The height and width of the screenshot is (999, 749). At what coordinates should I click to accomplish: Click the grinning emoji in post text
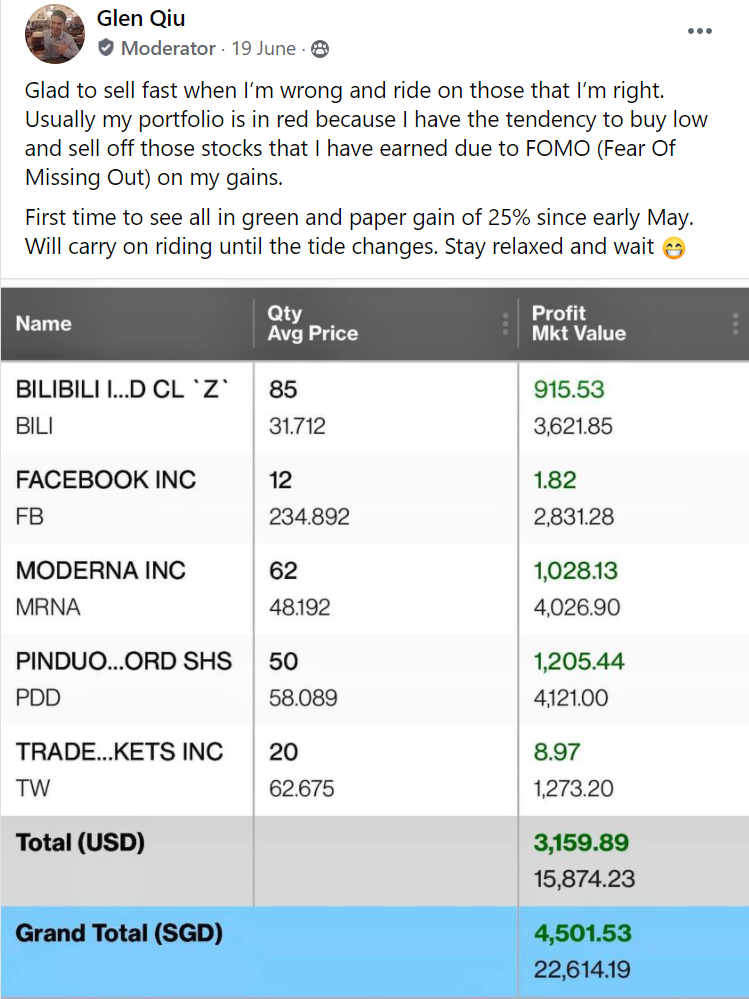[x=677, y=247]
